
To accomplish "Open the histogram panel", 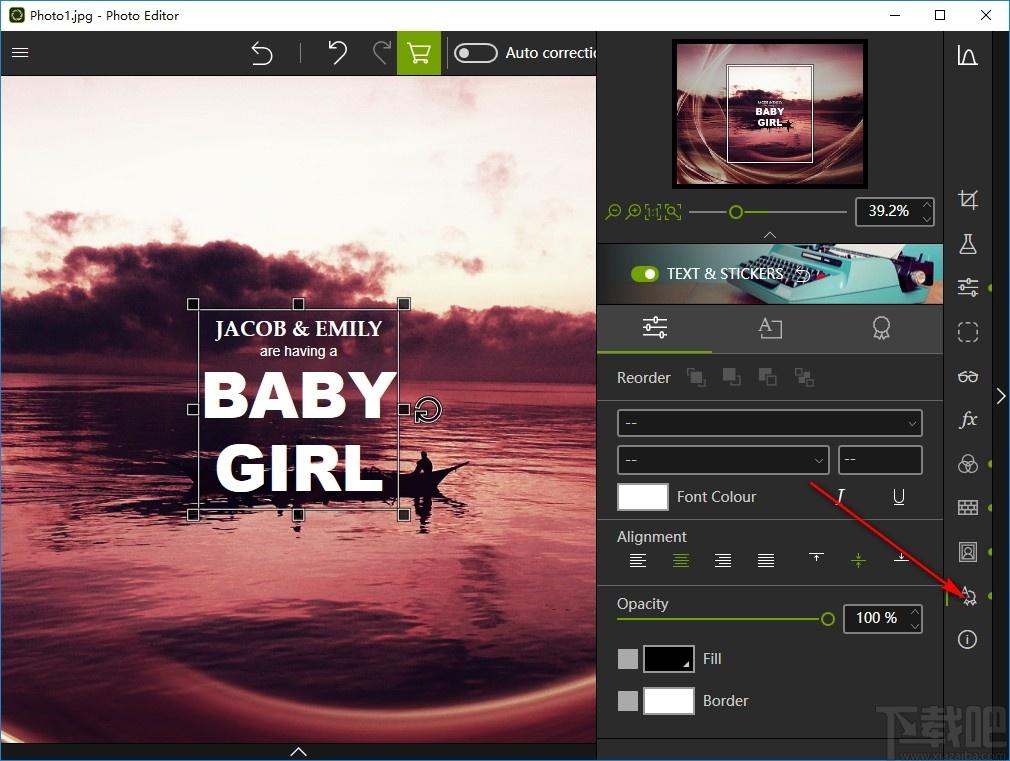I will (x=967, y=55).
